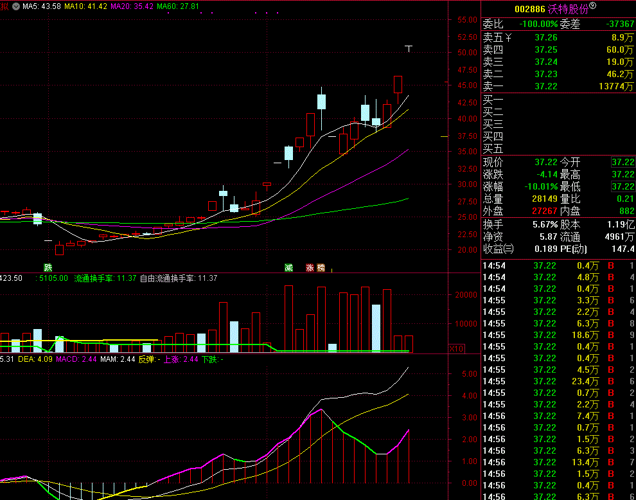Click the 卖三 ask price 37.24
636x500 pixels.
pyautogui.click(x=546, y=62)
